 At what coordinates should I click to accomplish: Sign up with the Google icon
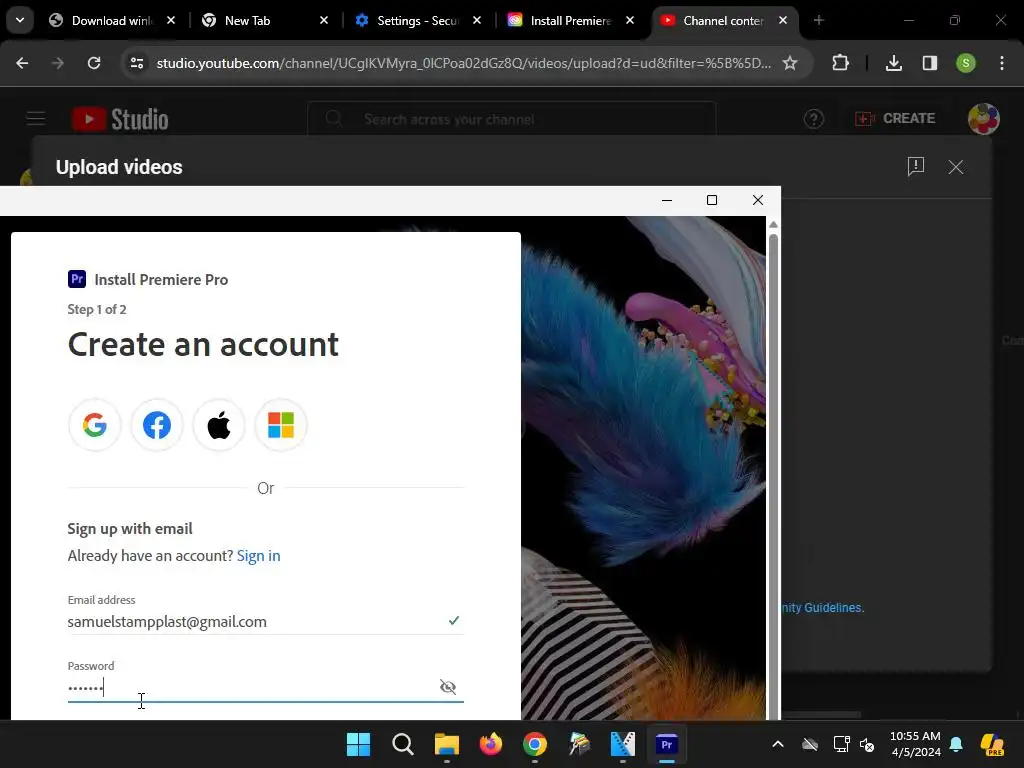95,425
